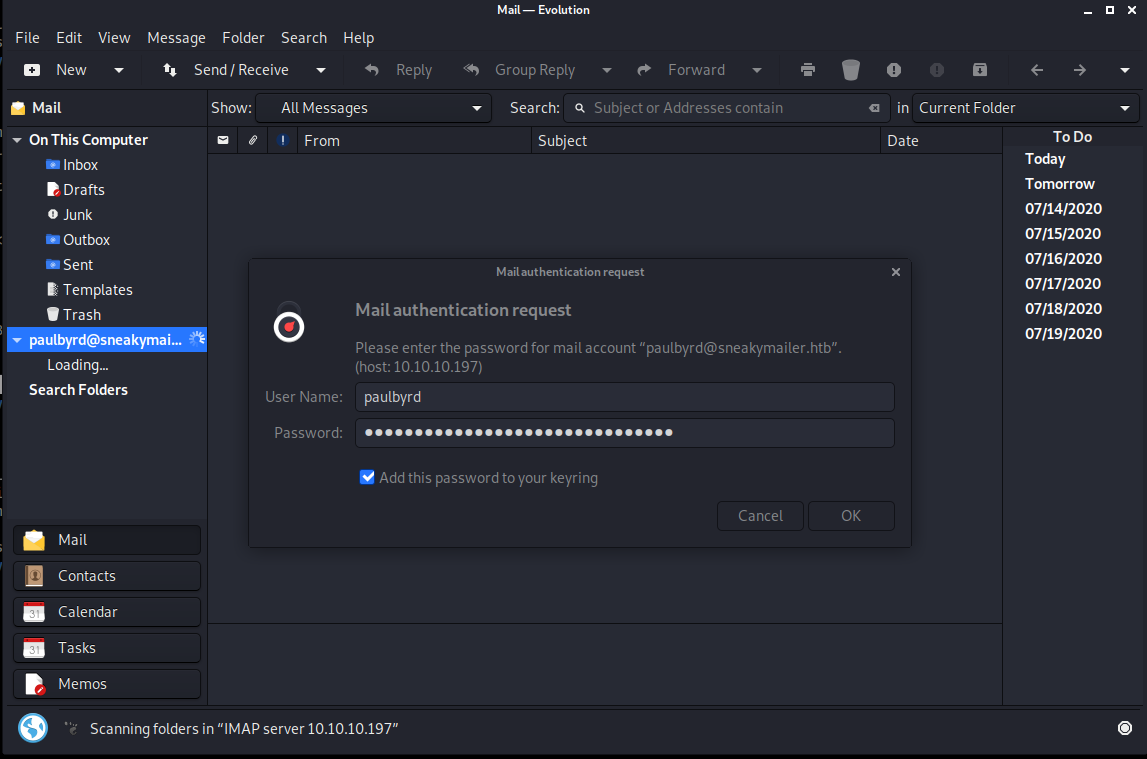Select the Junk folder
This screenshot has width=1147, height=759.
[x=77, y=214]
